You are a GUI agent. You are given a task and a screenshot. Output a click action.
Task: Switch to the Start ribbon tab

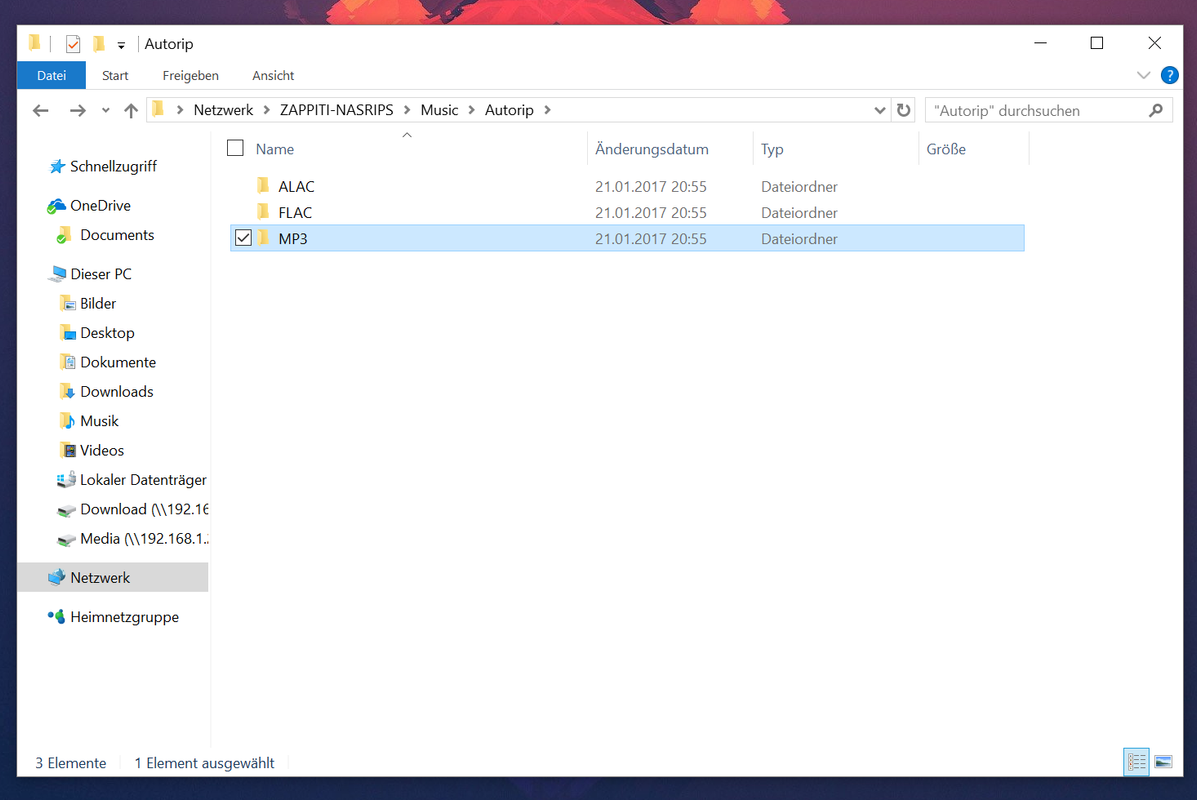coord(115,76)
